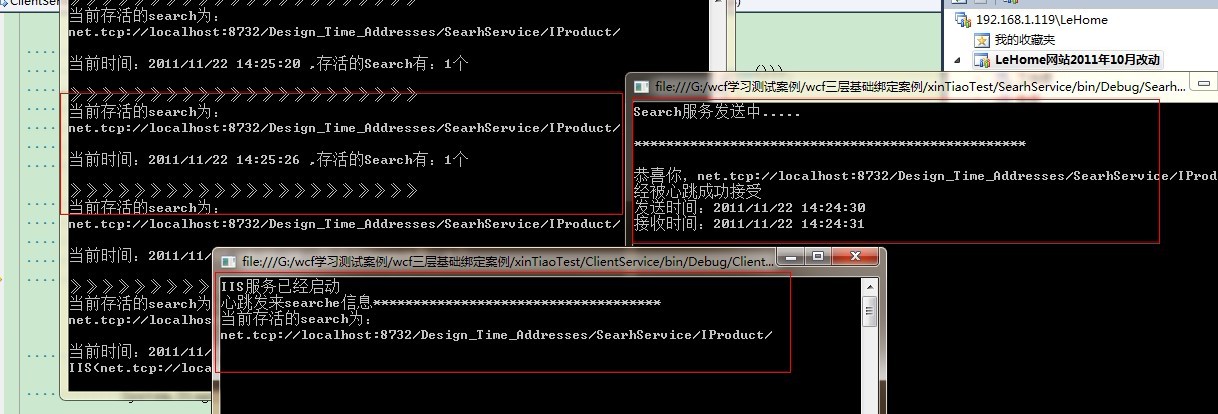Maximize the ClientService console window
This screenshot has width=1218, height=414.
pyautogui.click(x=818, y=258)
